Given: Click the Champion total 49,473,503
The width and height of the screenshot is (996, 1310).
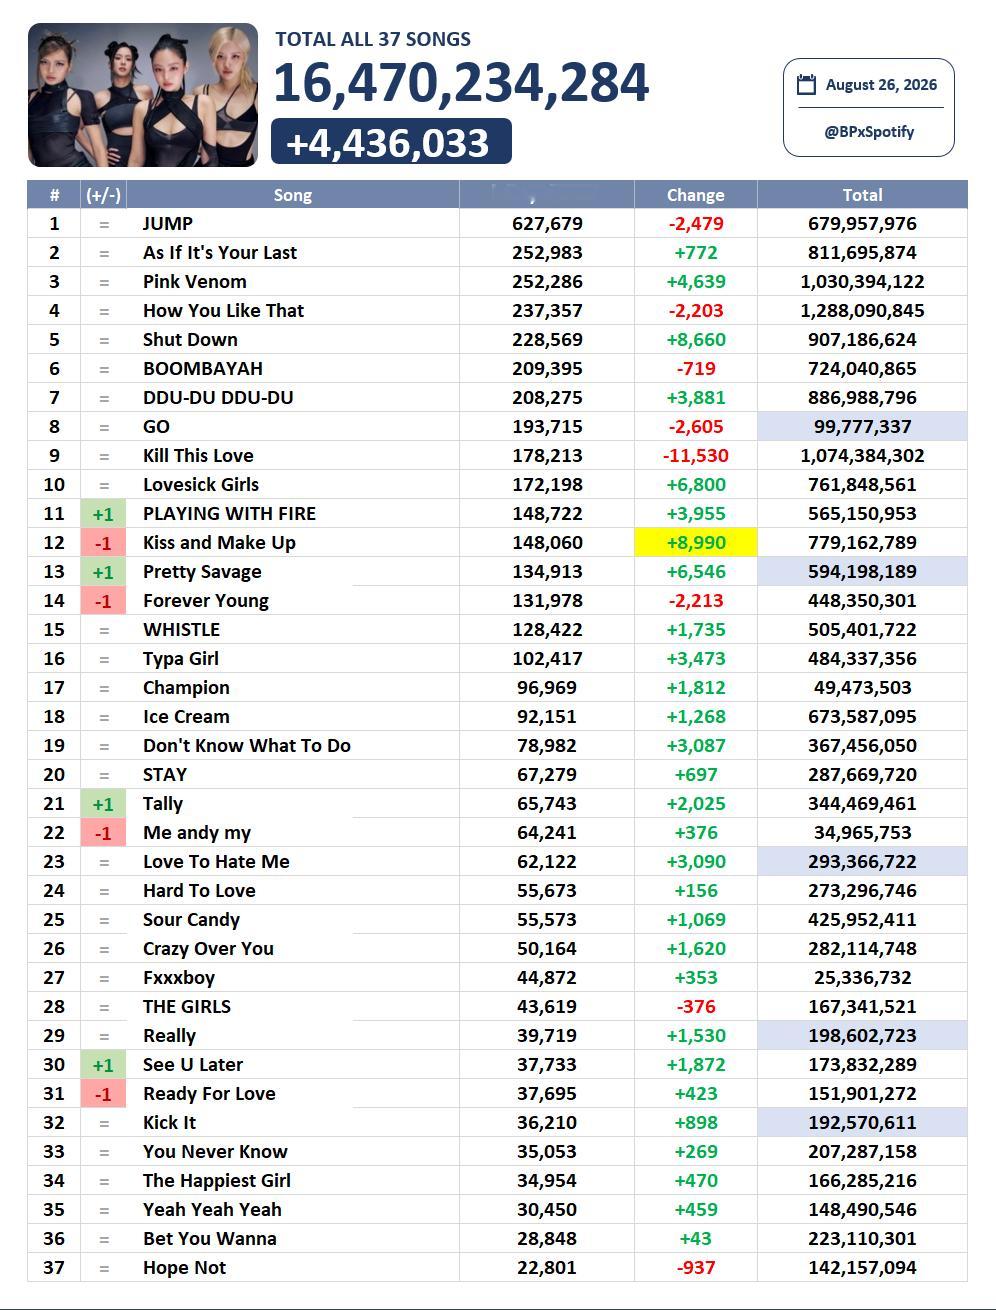Looking at the screenshot, I should click(x=862, y=688).
